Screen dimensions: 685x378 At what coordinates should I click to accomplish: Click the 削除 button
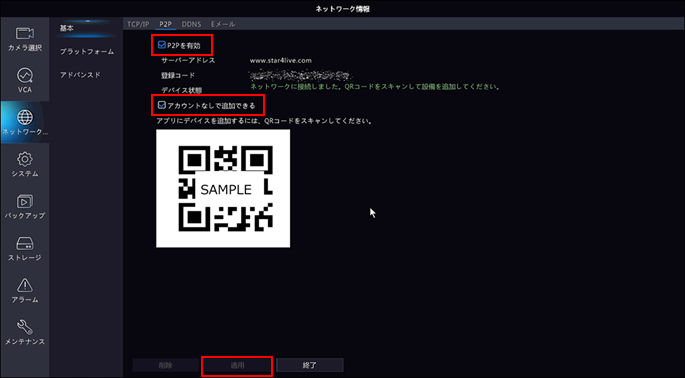166,365
